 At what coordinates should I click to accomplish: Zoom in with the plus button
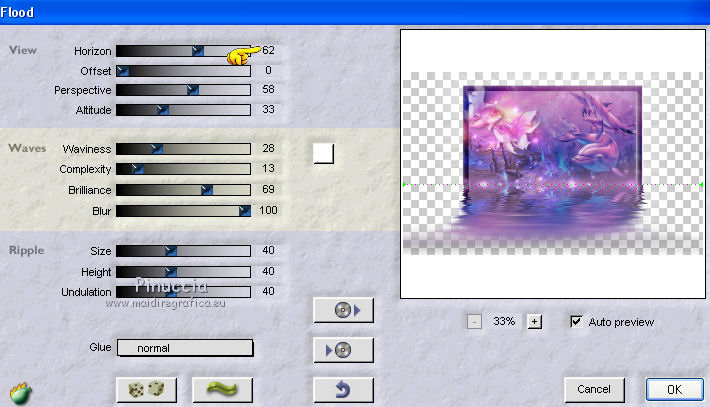tap(534, 322)
